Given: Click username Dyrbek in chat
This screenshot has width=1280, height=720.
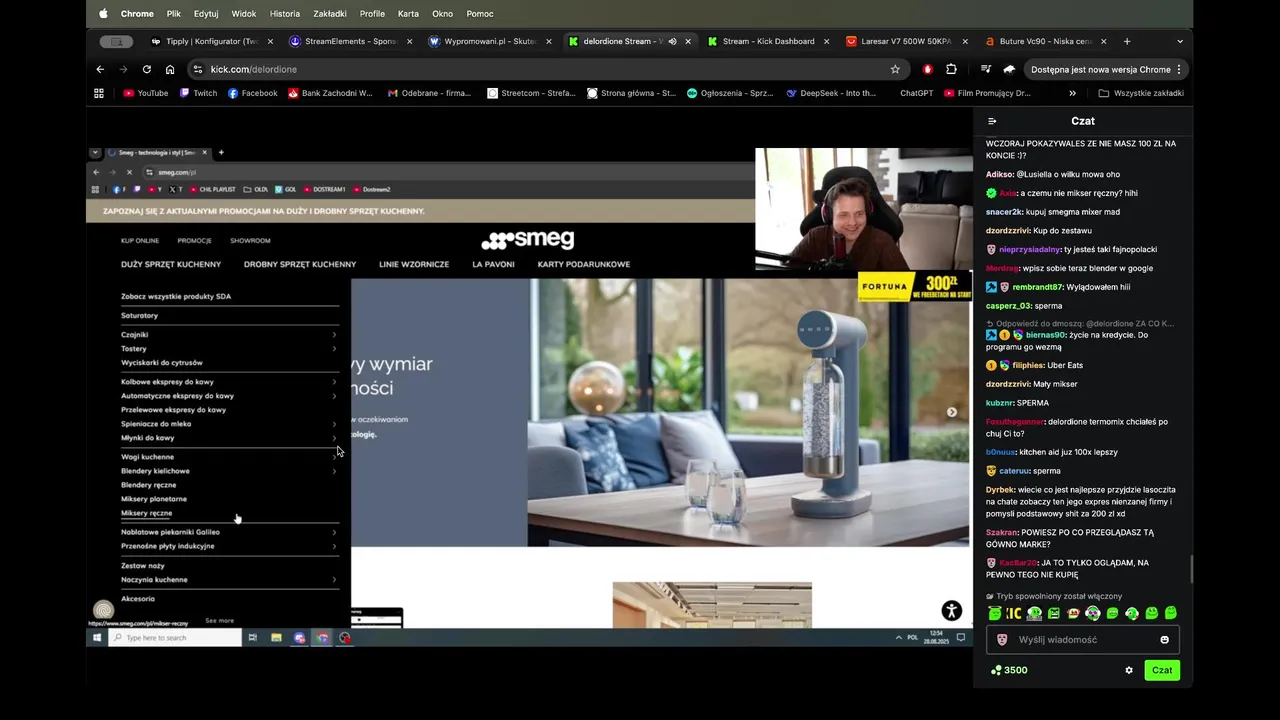Looking at the screenshot, I should point(1000,490).
